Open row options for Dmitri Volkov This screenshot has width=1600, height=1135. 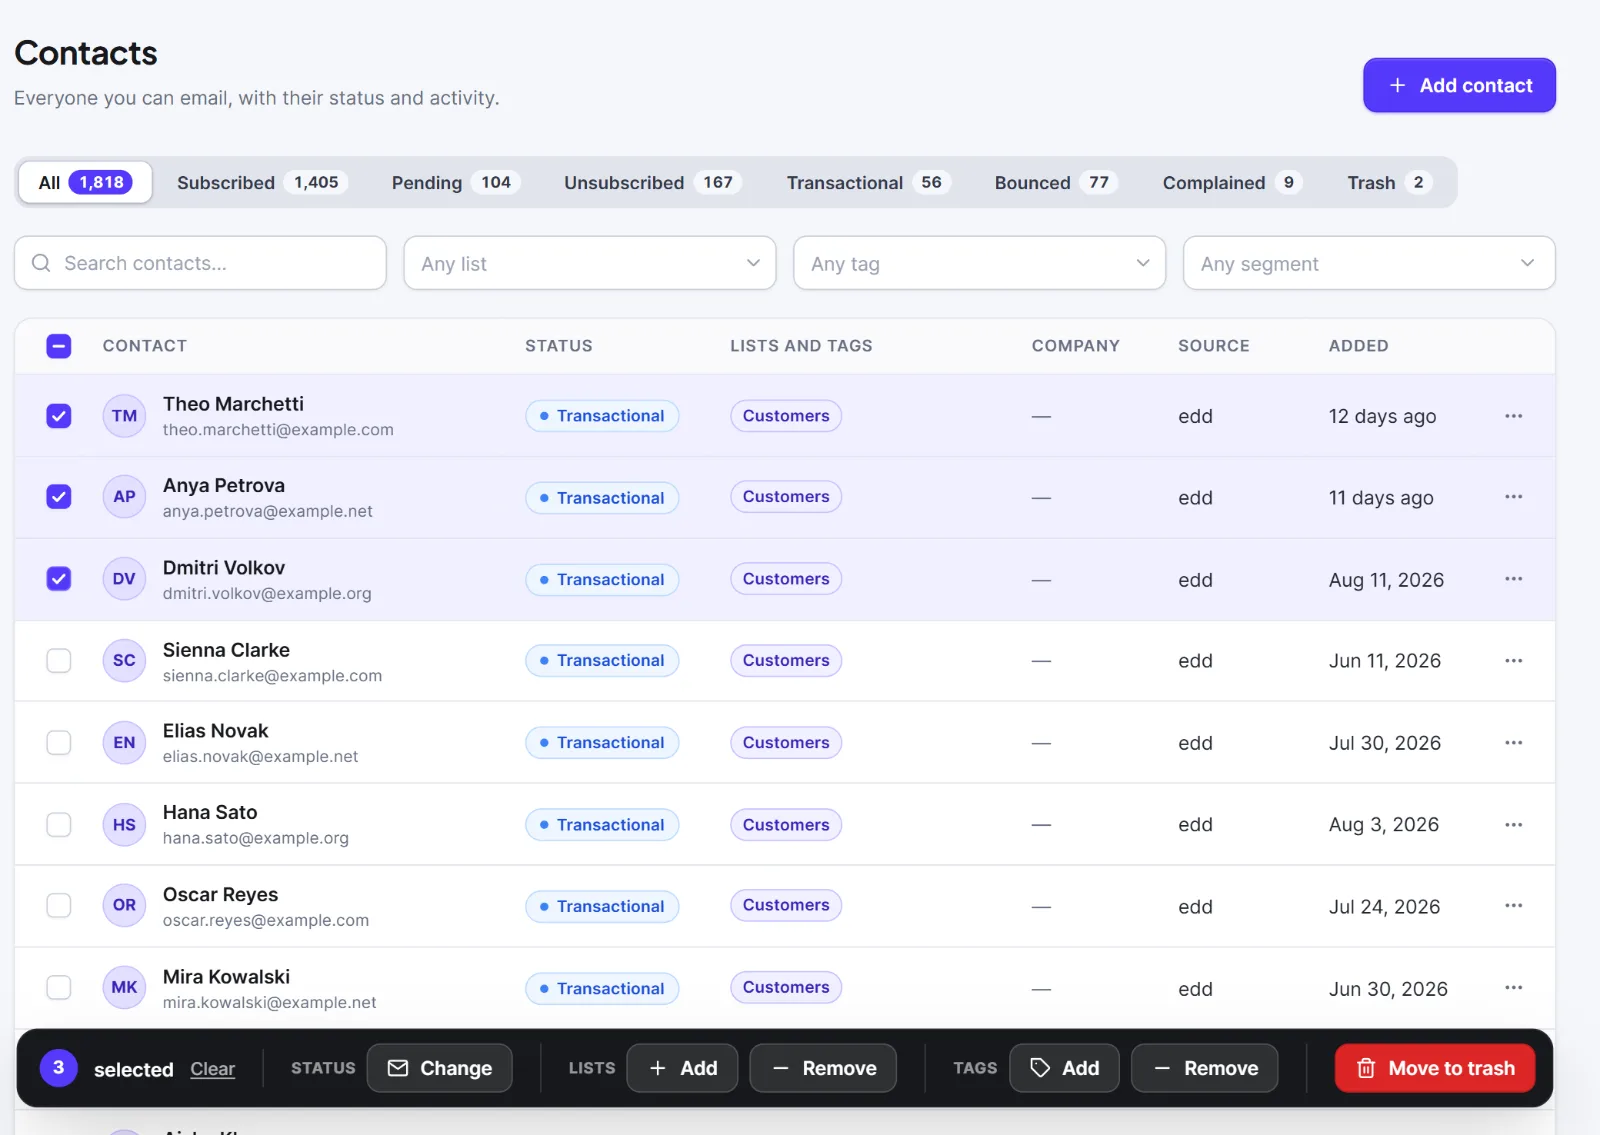point(1513,579)
